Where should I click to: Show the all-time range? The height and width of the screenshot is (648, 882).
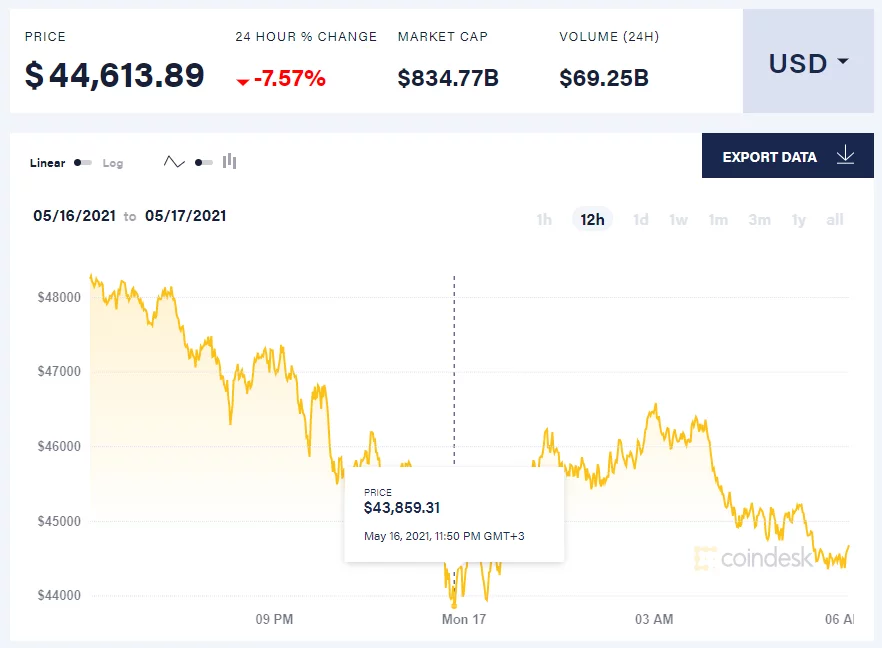(835, 220)
